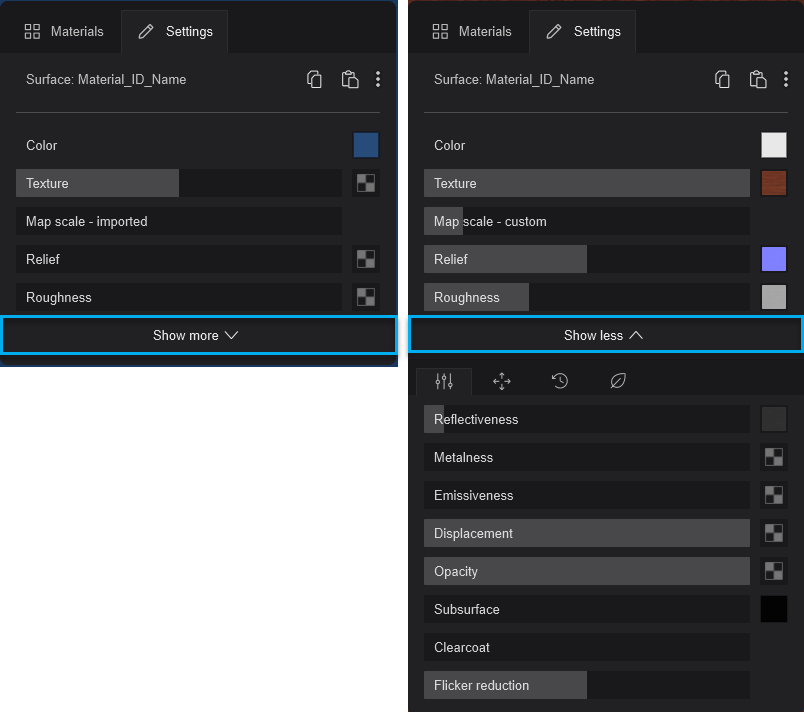This screenshot has height=712, width=804.
Task: Click the dark gray Reflectiveness swatch
Action: pos(774,419)
